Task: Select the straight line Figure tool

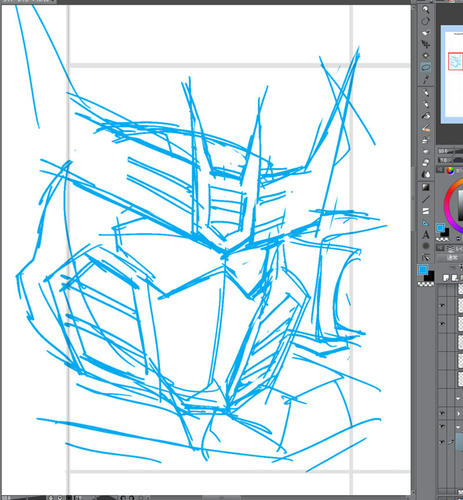Action: click(x=426, y=199)
